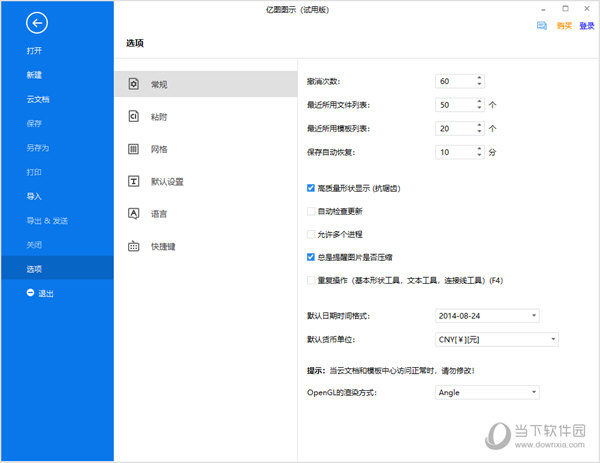Minimize the 亿图图示 window
This screenshot has width=600, height=463.
543,9
